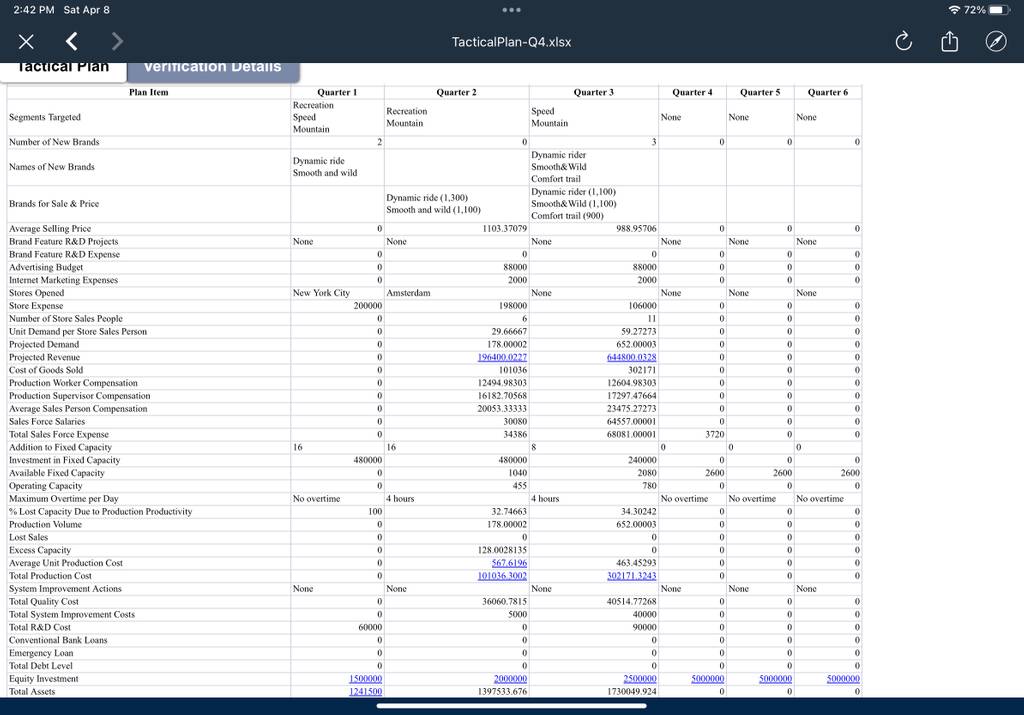Select the Total Assets value 1730049.924
This screenshot has height=715, width=1024.
[632, 691]
